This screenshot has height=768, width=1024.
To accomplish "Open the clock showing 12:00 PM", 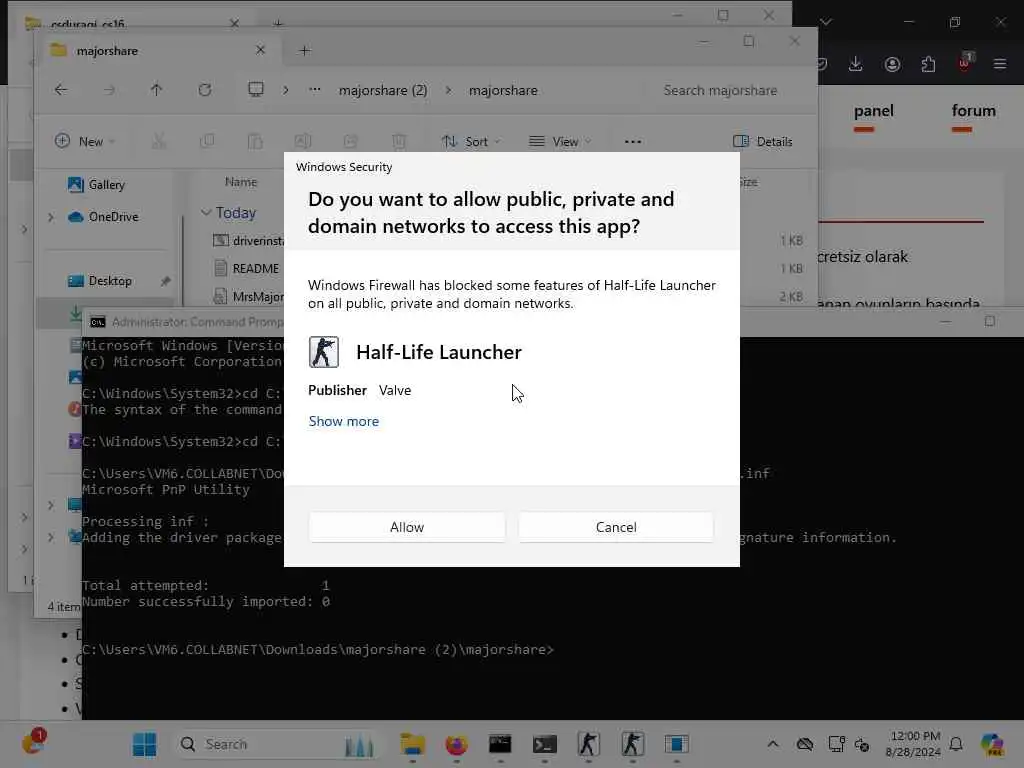I will click(914, 744).
